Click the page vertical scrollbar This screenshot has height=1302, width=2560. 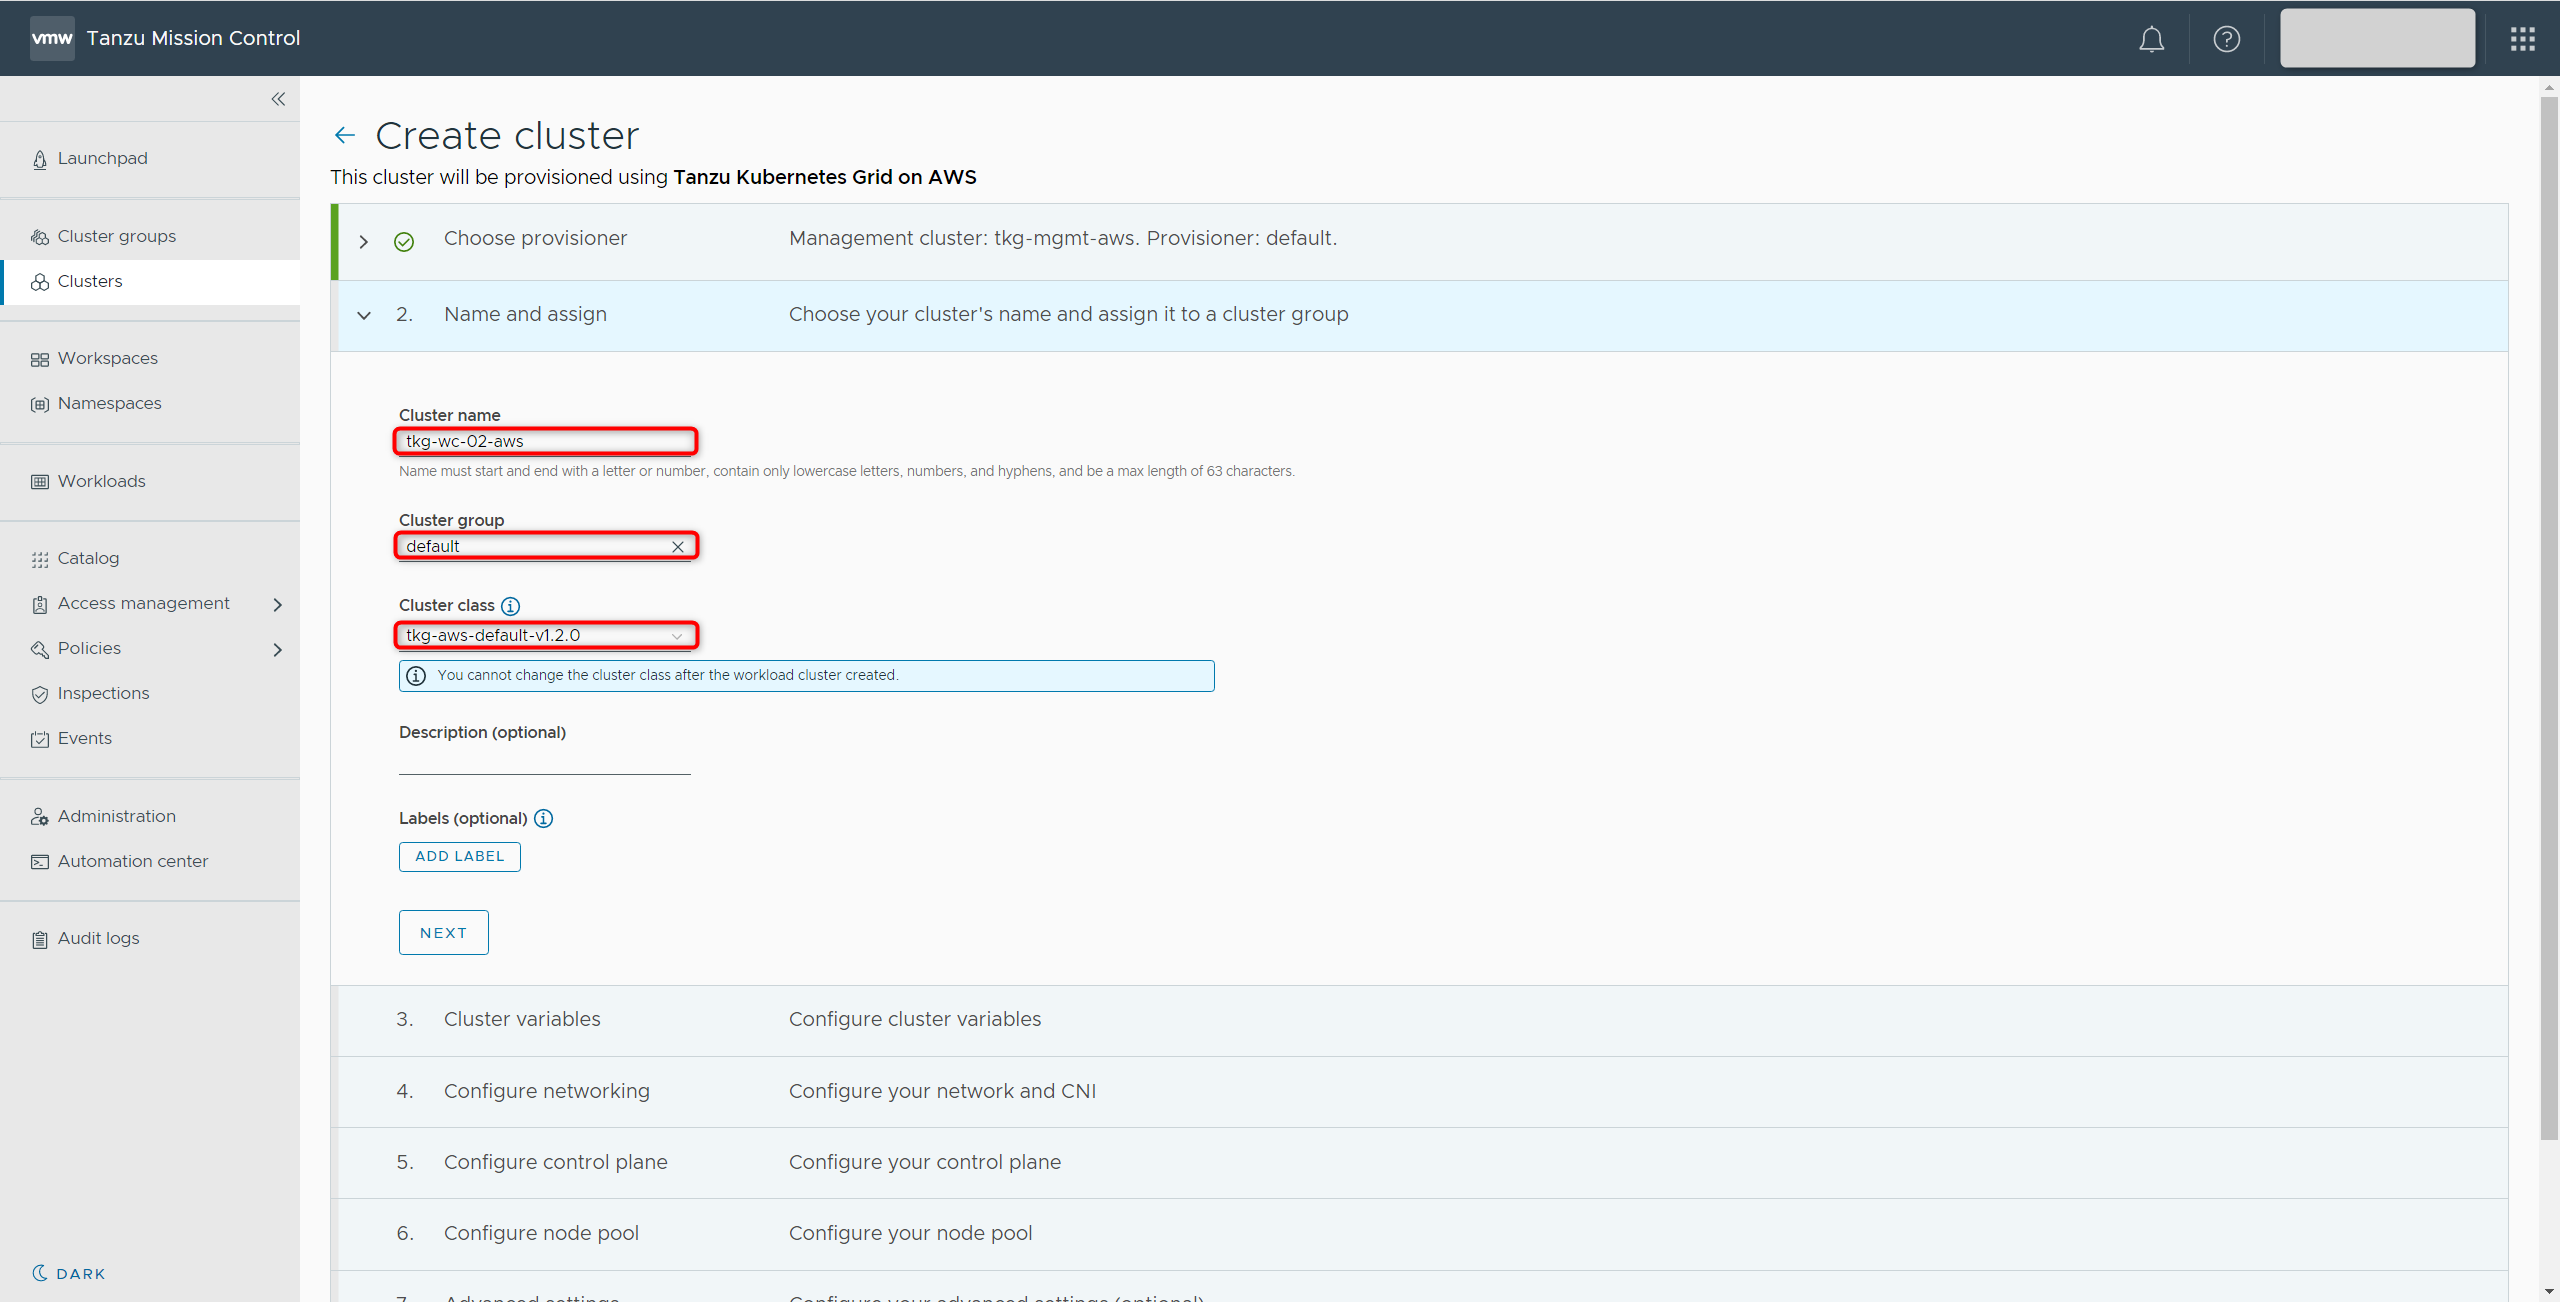pos(2548,600)
